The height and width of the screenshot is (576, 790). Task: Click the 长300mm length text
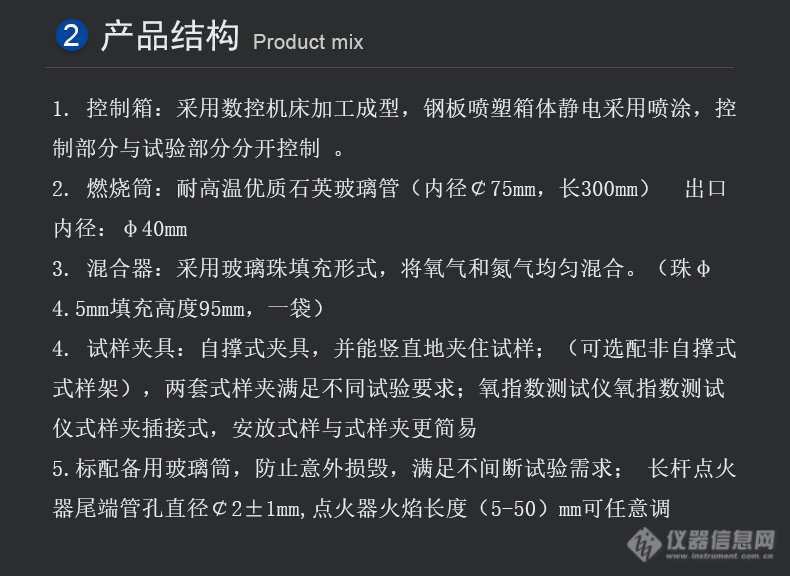tap(598, 188)
